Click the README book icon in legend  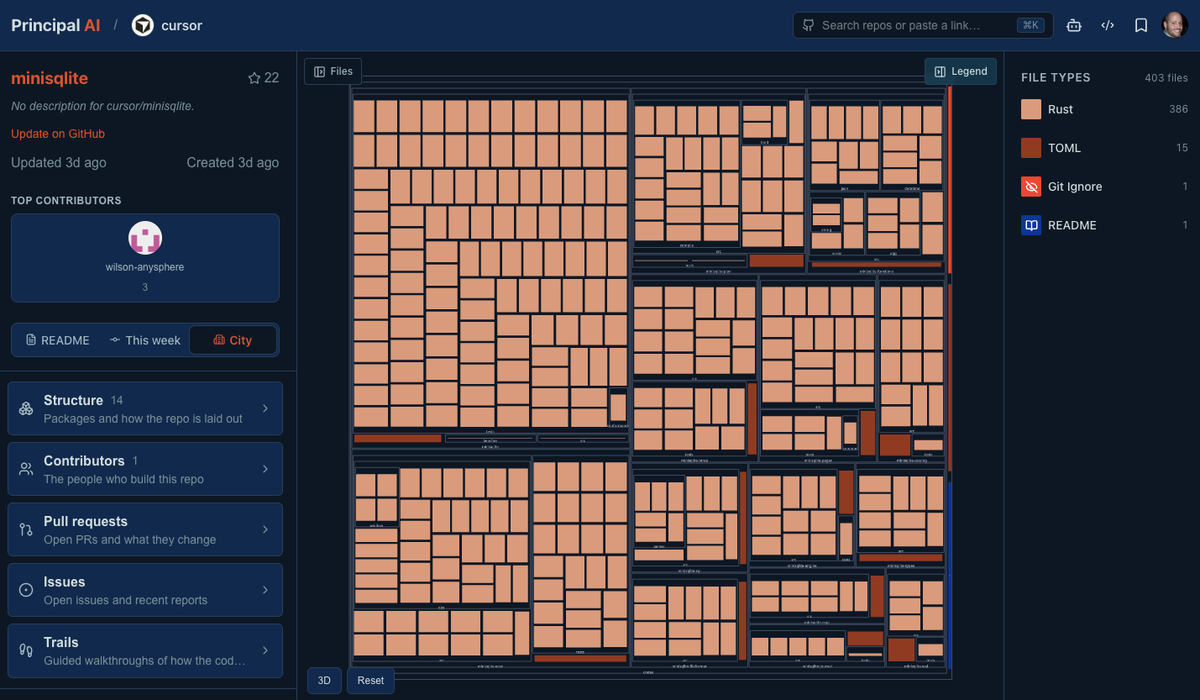pyautogui.click(x=1031, y=225)
